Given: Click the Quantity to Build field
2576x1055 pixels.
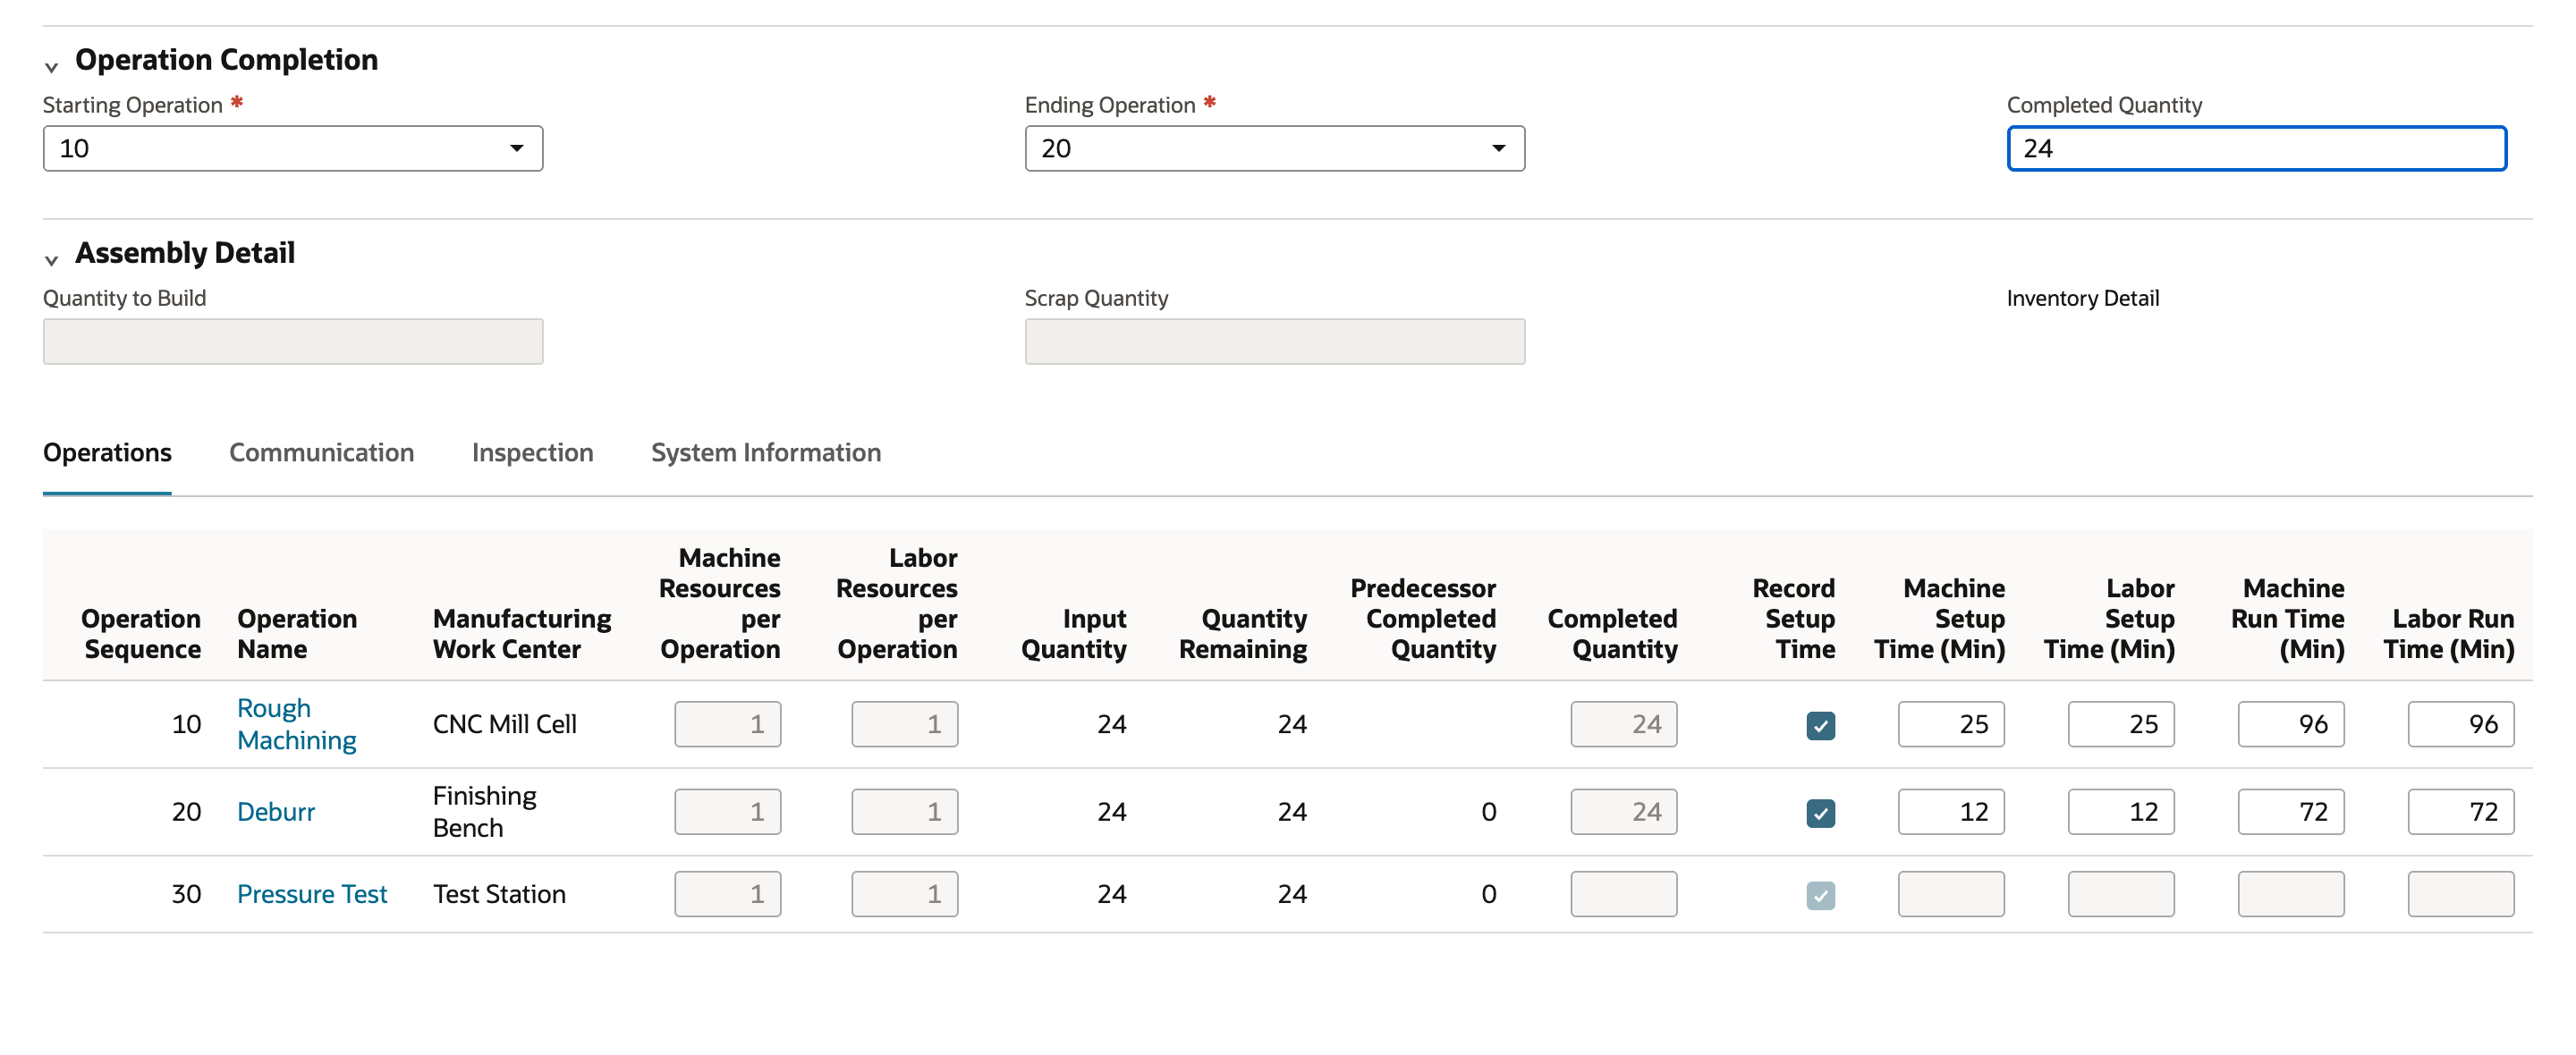Looking at the screenshot, I should pos(293,341).
